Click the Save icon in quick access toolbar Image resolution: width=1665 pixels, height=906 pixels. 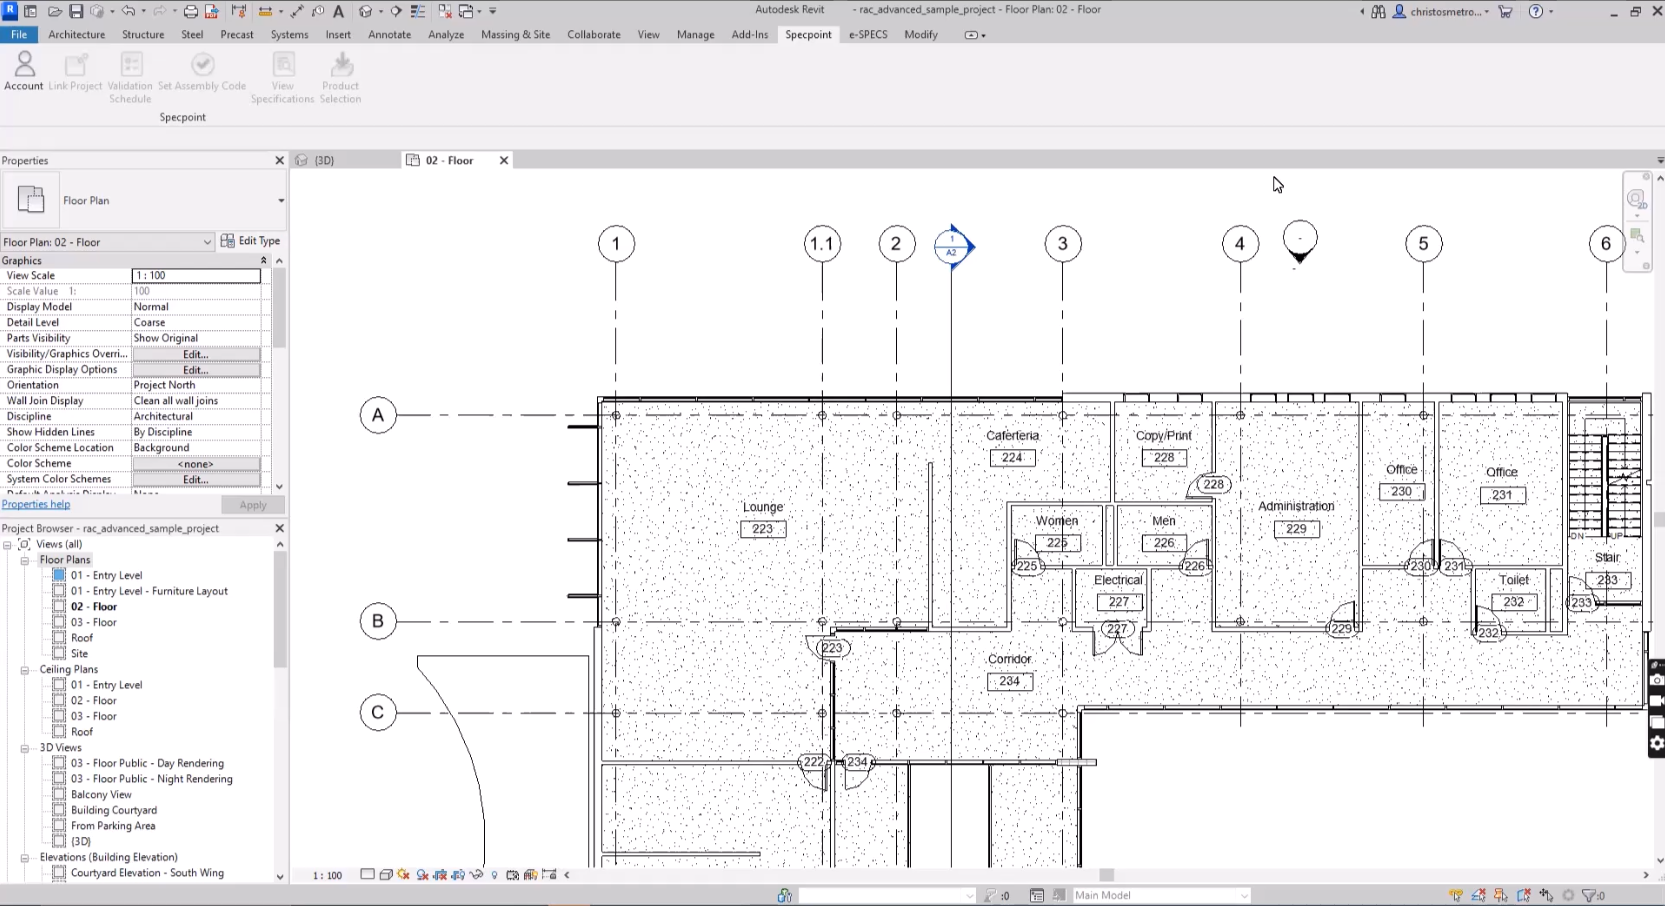[76, 11]
